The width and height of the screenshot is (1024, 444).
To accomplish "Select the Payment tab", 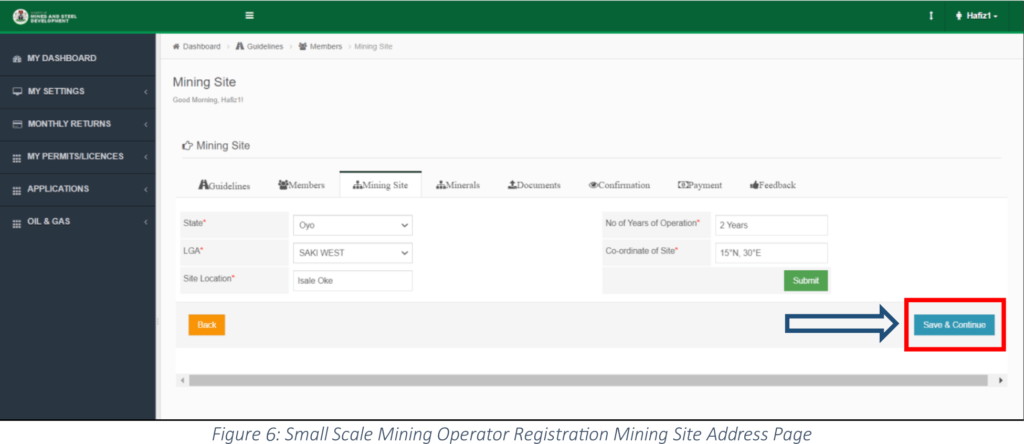I will coord(700,185).
